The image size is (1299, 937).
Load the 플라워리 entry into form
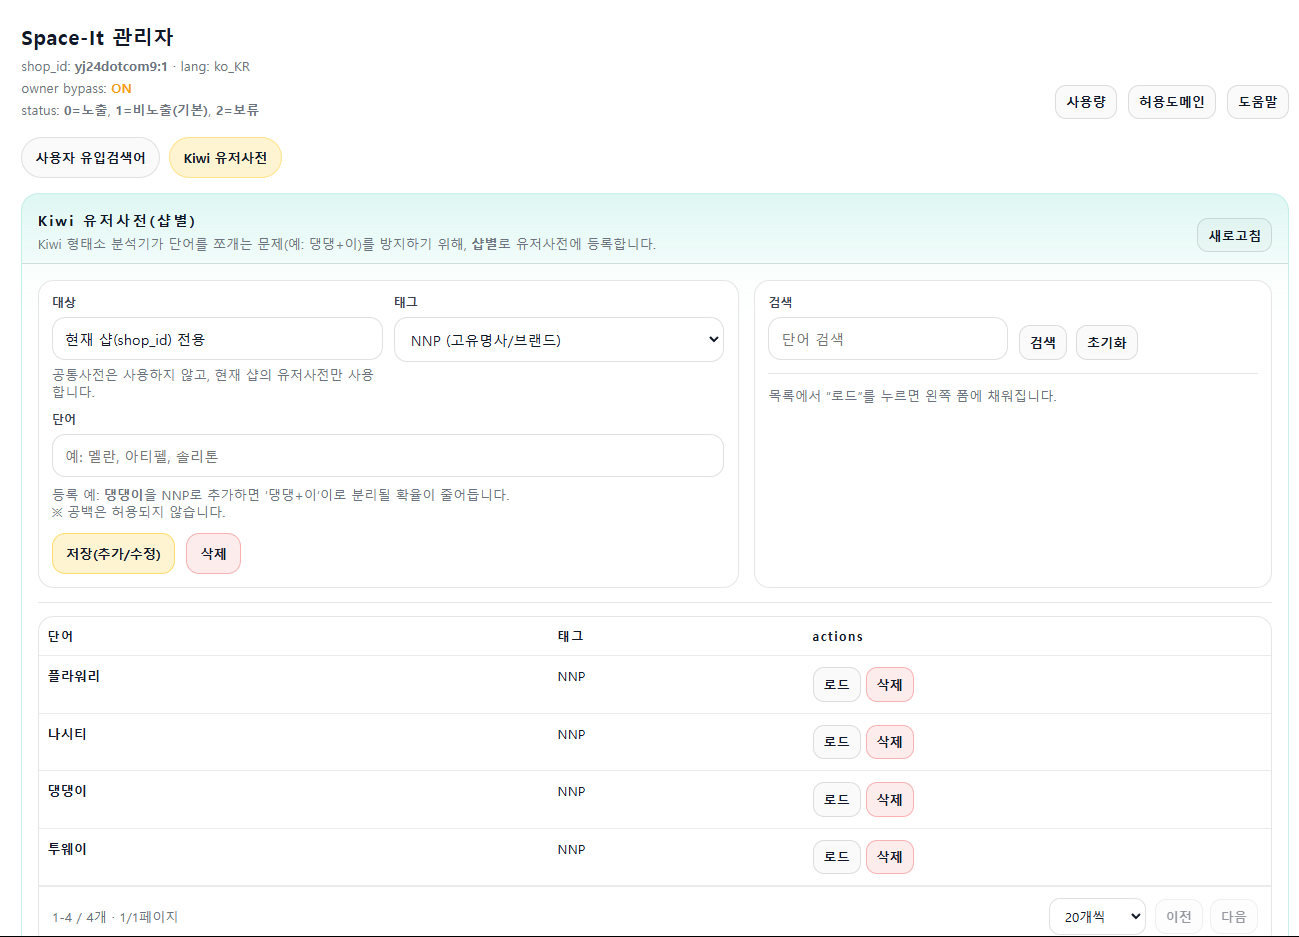pos(836,685)
